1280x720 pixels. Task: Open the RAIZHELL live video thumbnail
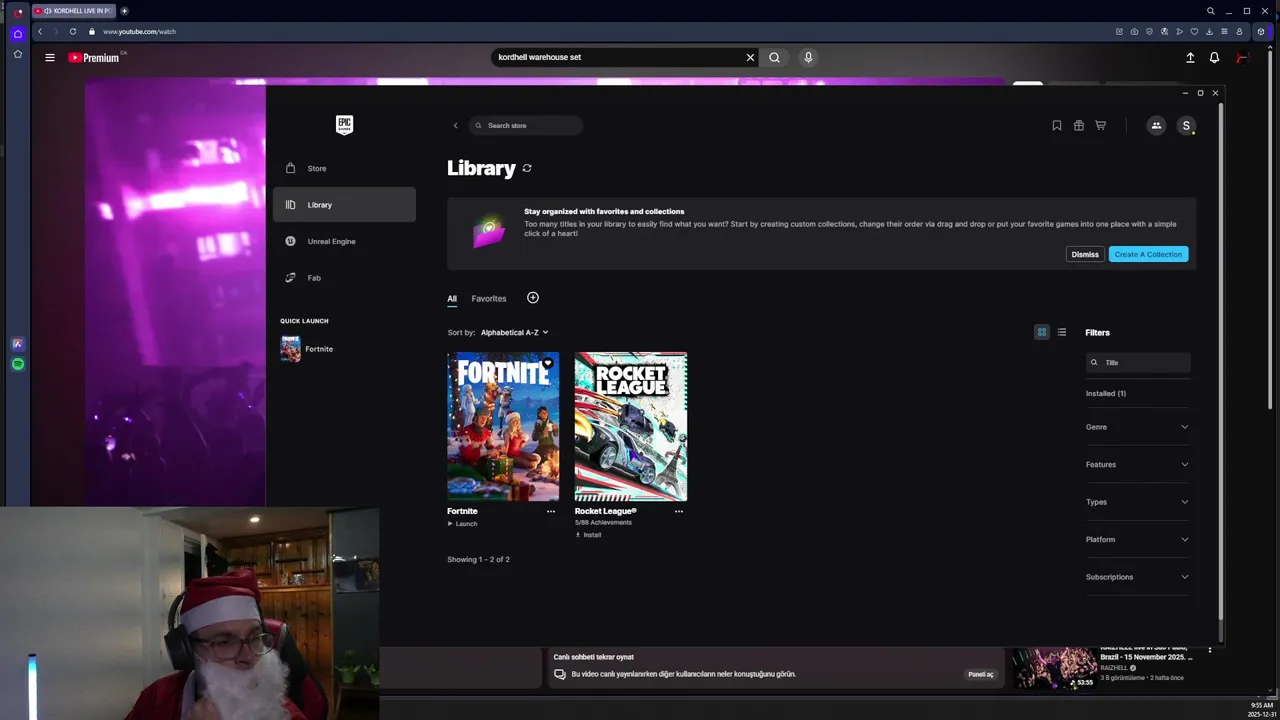pos(1054,668)
